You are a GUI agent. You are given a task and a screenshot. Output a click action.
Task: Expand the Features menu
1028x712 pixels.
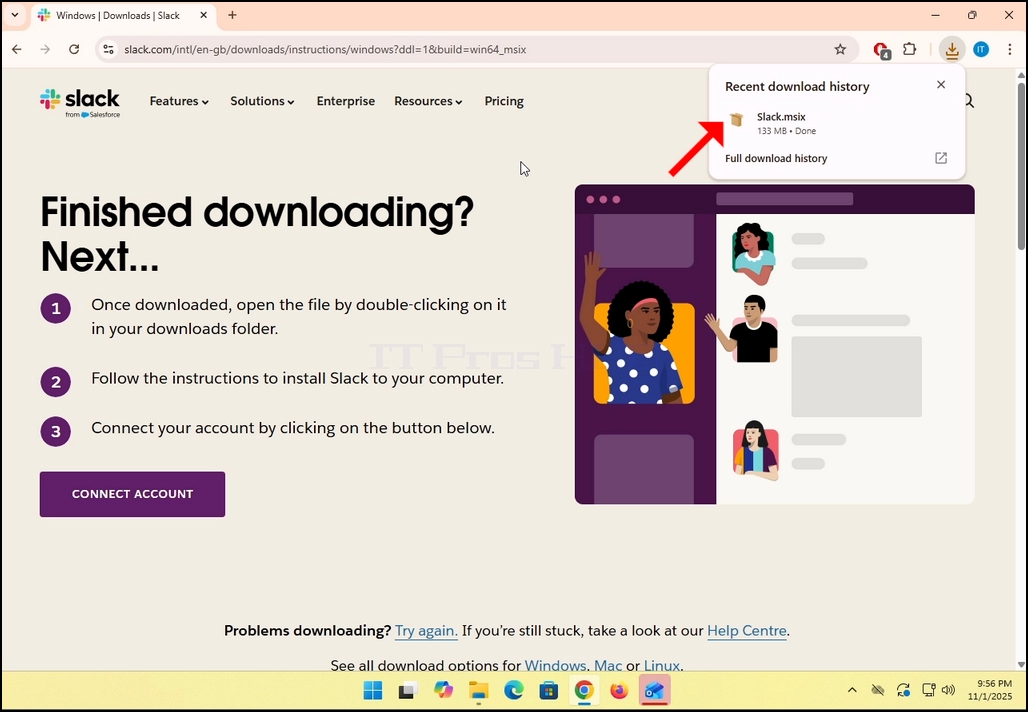[x=179, y=101]
